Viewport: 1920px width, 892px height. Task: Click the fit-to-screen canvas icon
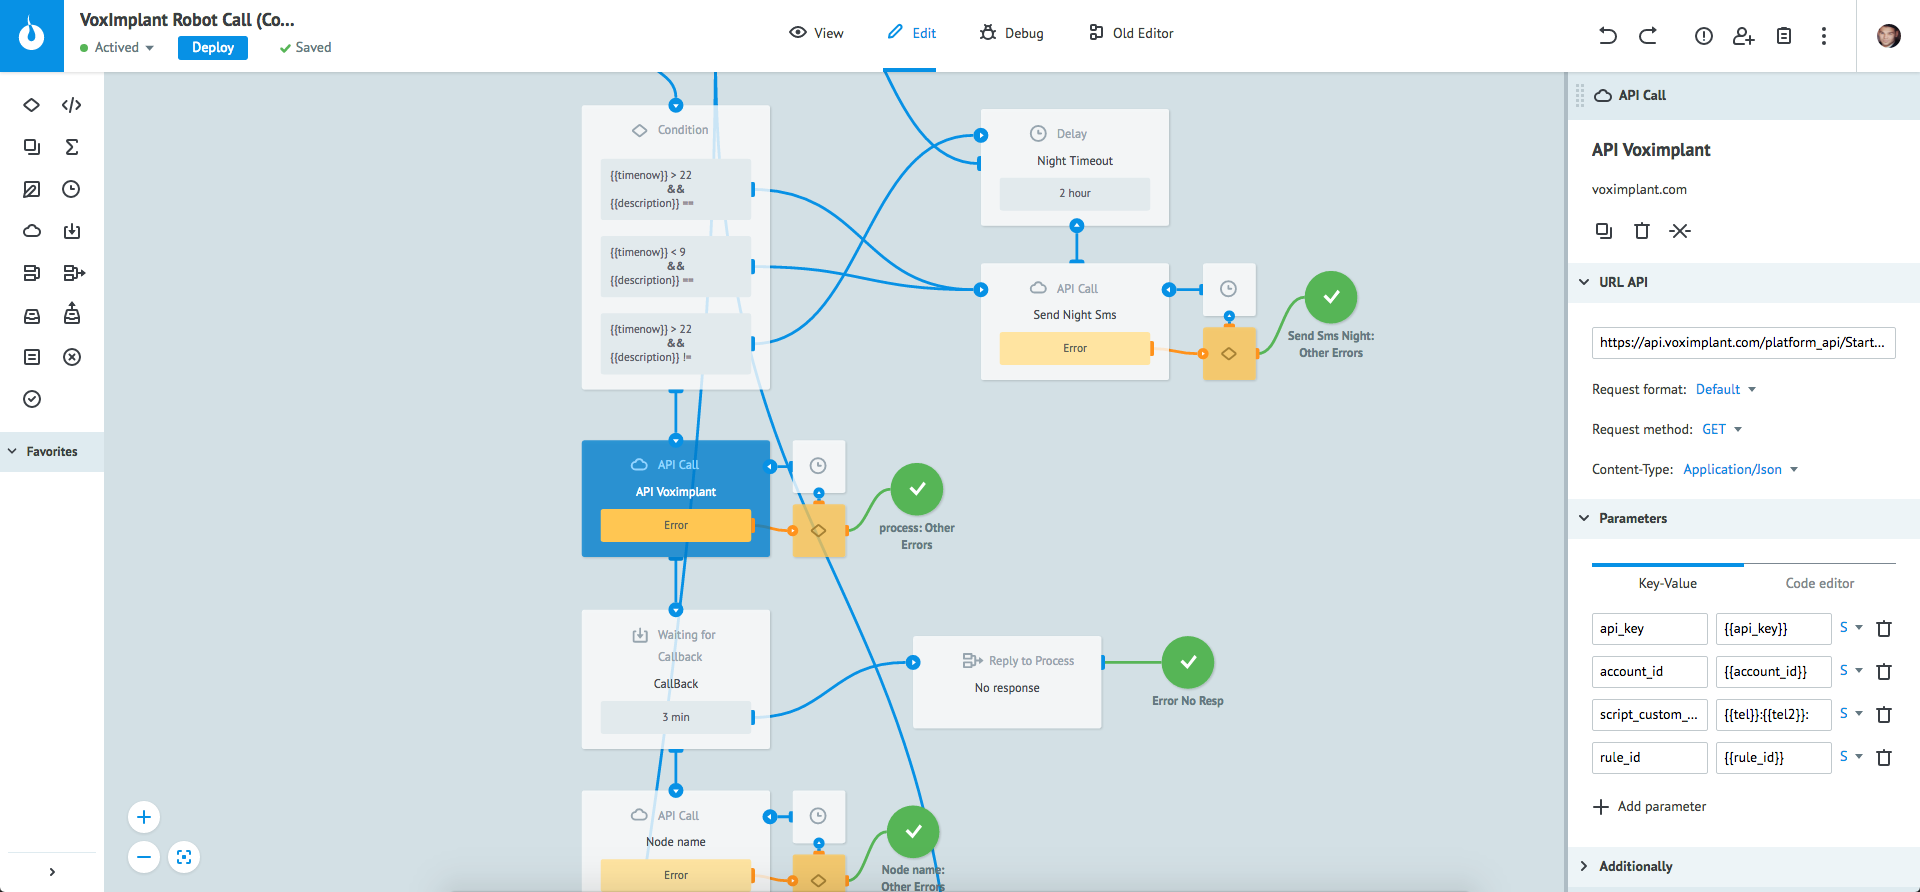(184, 857)
